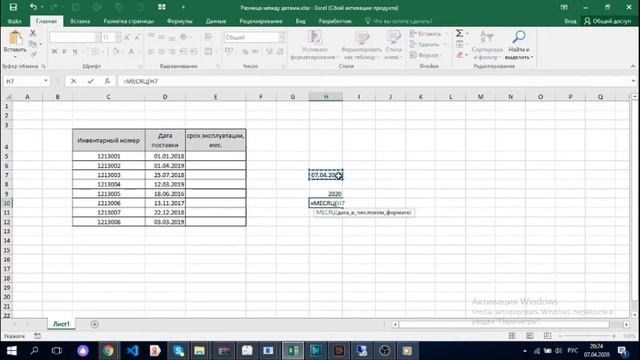Click the Wrap Text icon
Viewport: 640px width, 360px height.
point(208,37)
